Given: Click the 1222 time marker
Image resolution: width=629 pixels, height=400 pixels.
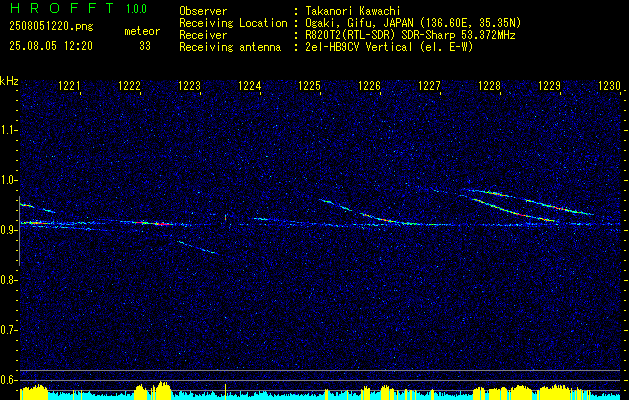Looking at the screenshot, I should pos(130,86).
